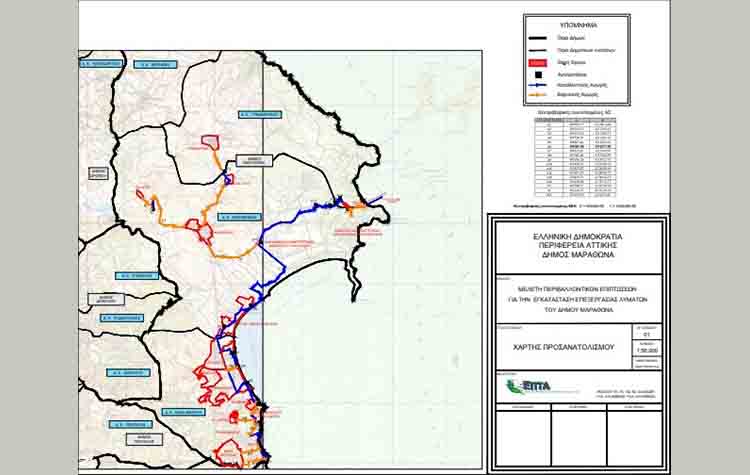
Task: Click the blue arrow line legend symbol
Action: tap(538, 85)
